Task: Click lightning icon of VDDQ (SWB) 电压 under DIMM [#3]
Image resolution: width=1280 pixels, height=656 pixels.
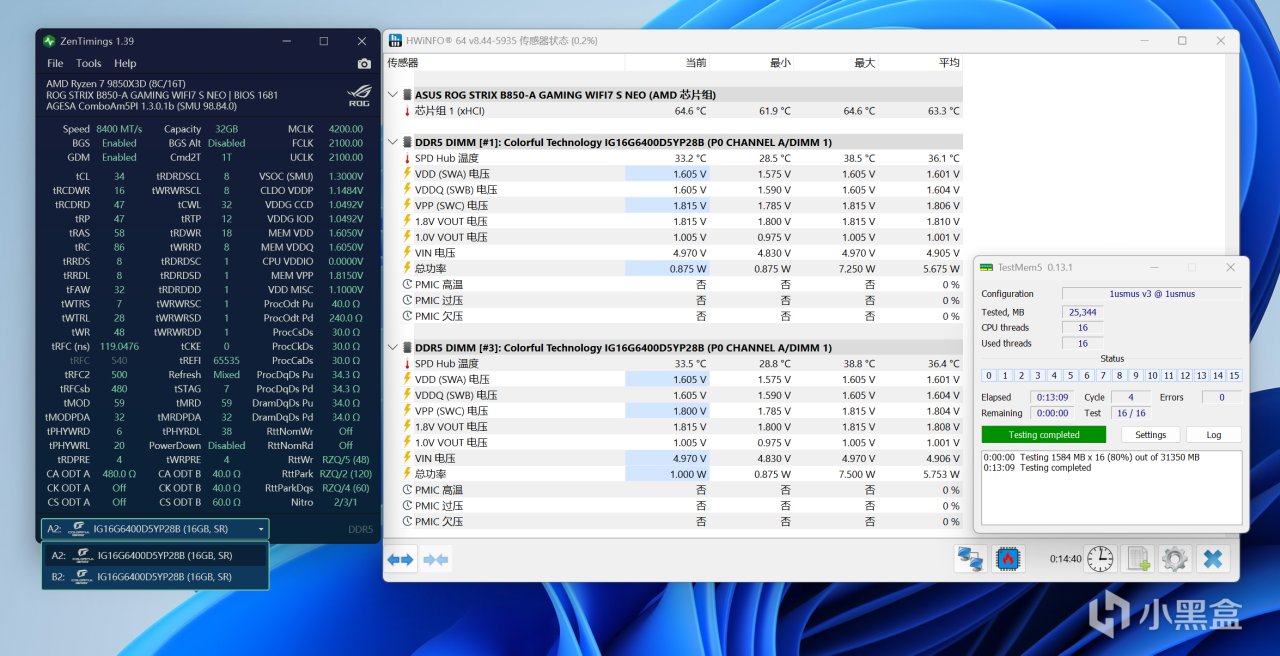Action: (407, 396)
